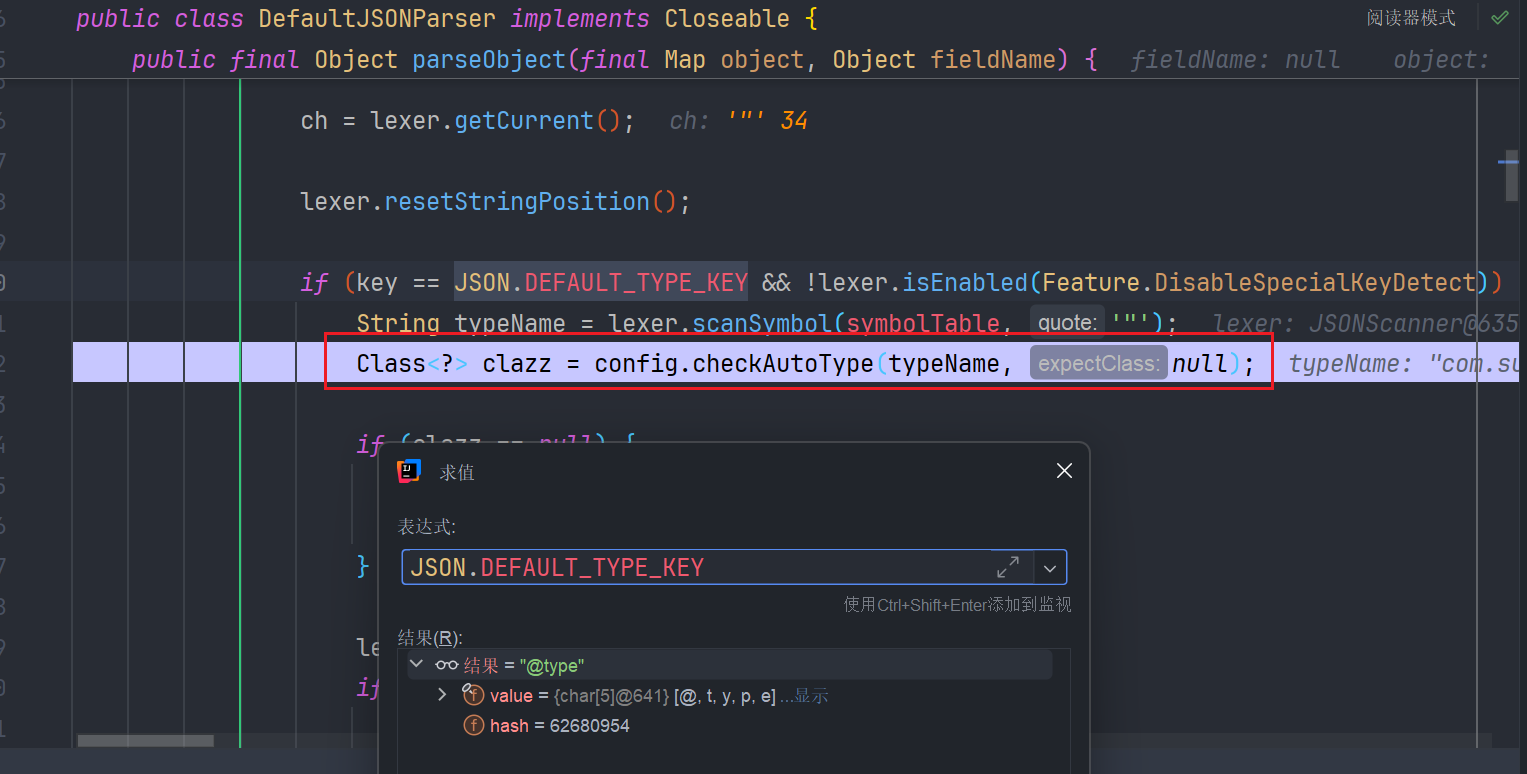Click the field icon beside value
Screen dimensions: 1527x774
[473, 695]
